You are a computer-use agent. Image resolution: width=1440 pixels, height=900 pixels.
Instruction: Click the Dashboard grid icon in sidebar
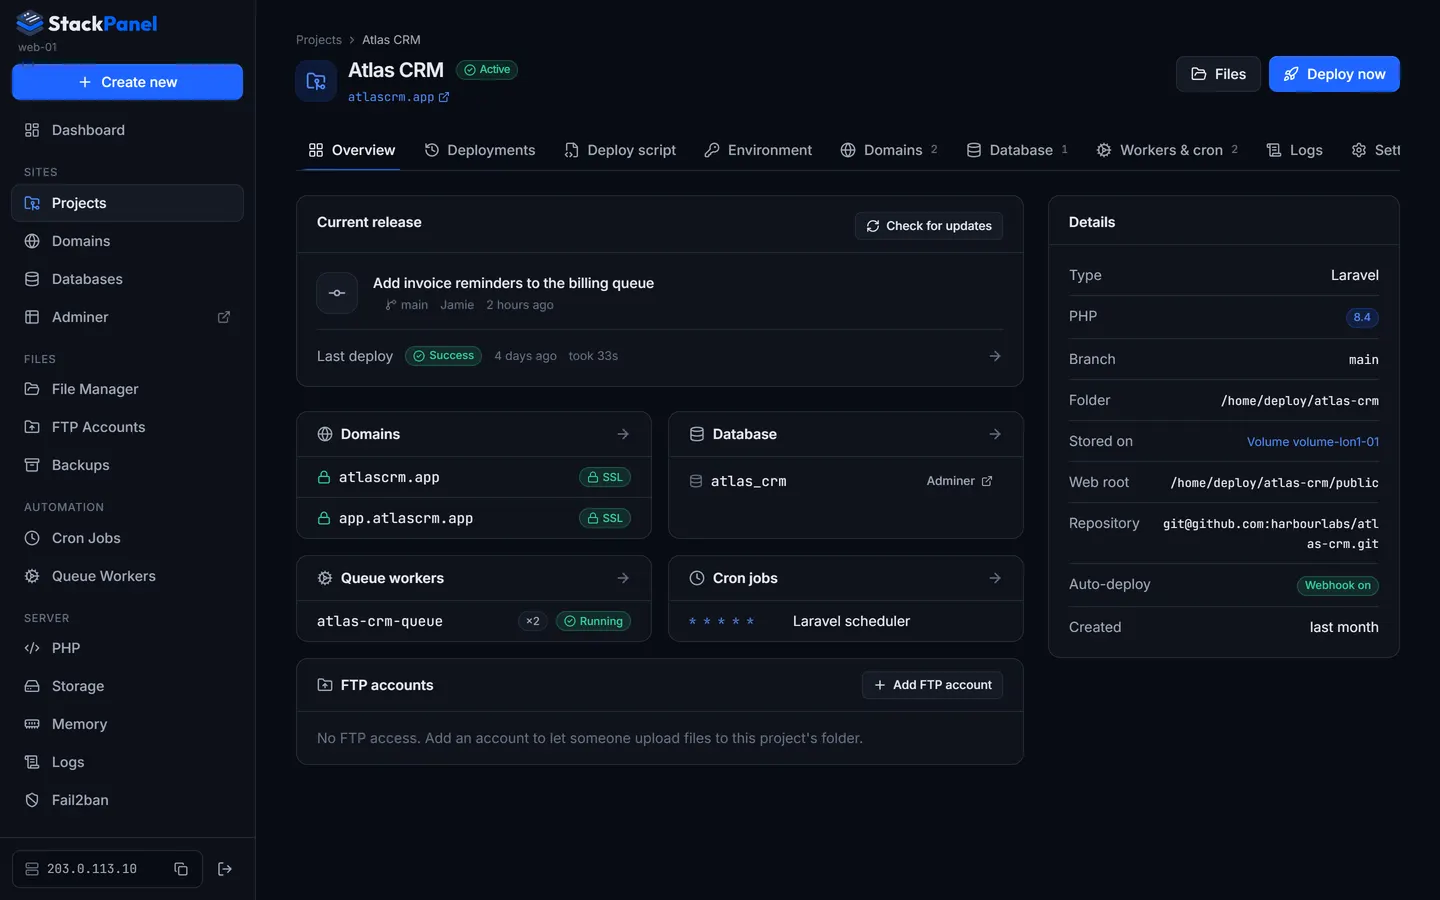click(32, 130)
